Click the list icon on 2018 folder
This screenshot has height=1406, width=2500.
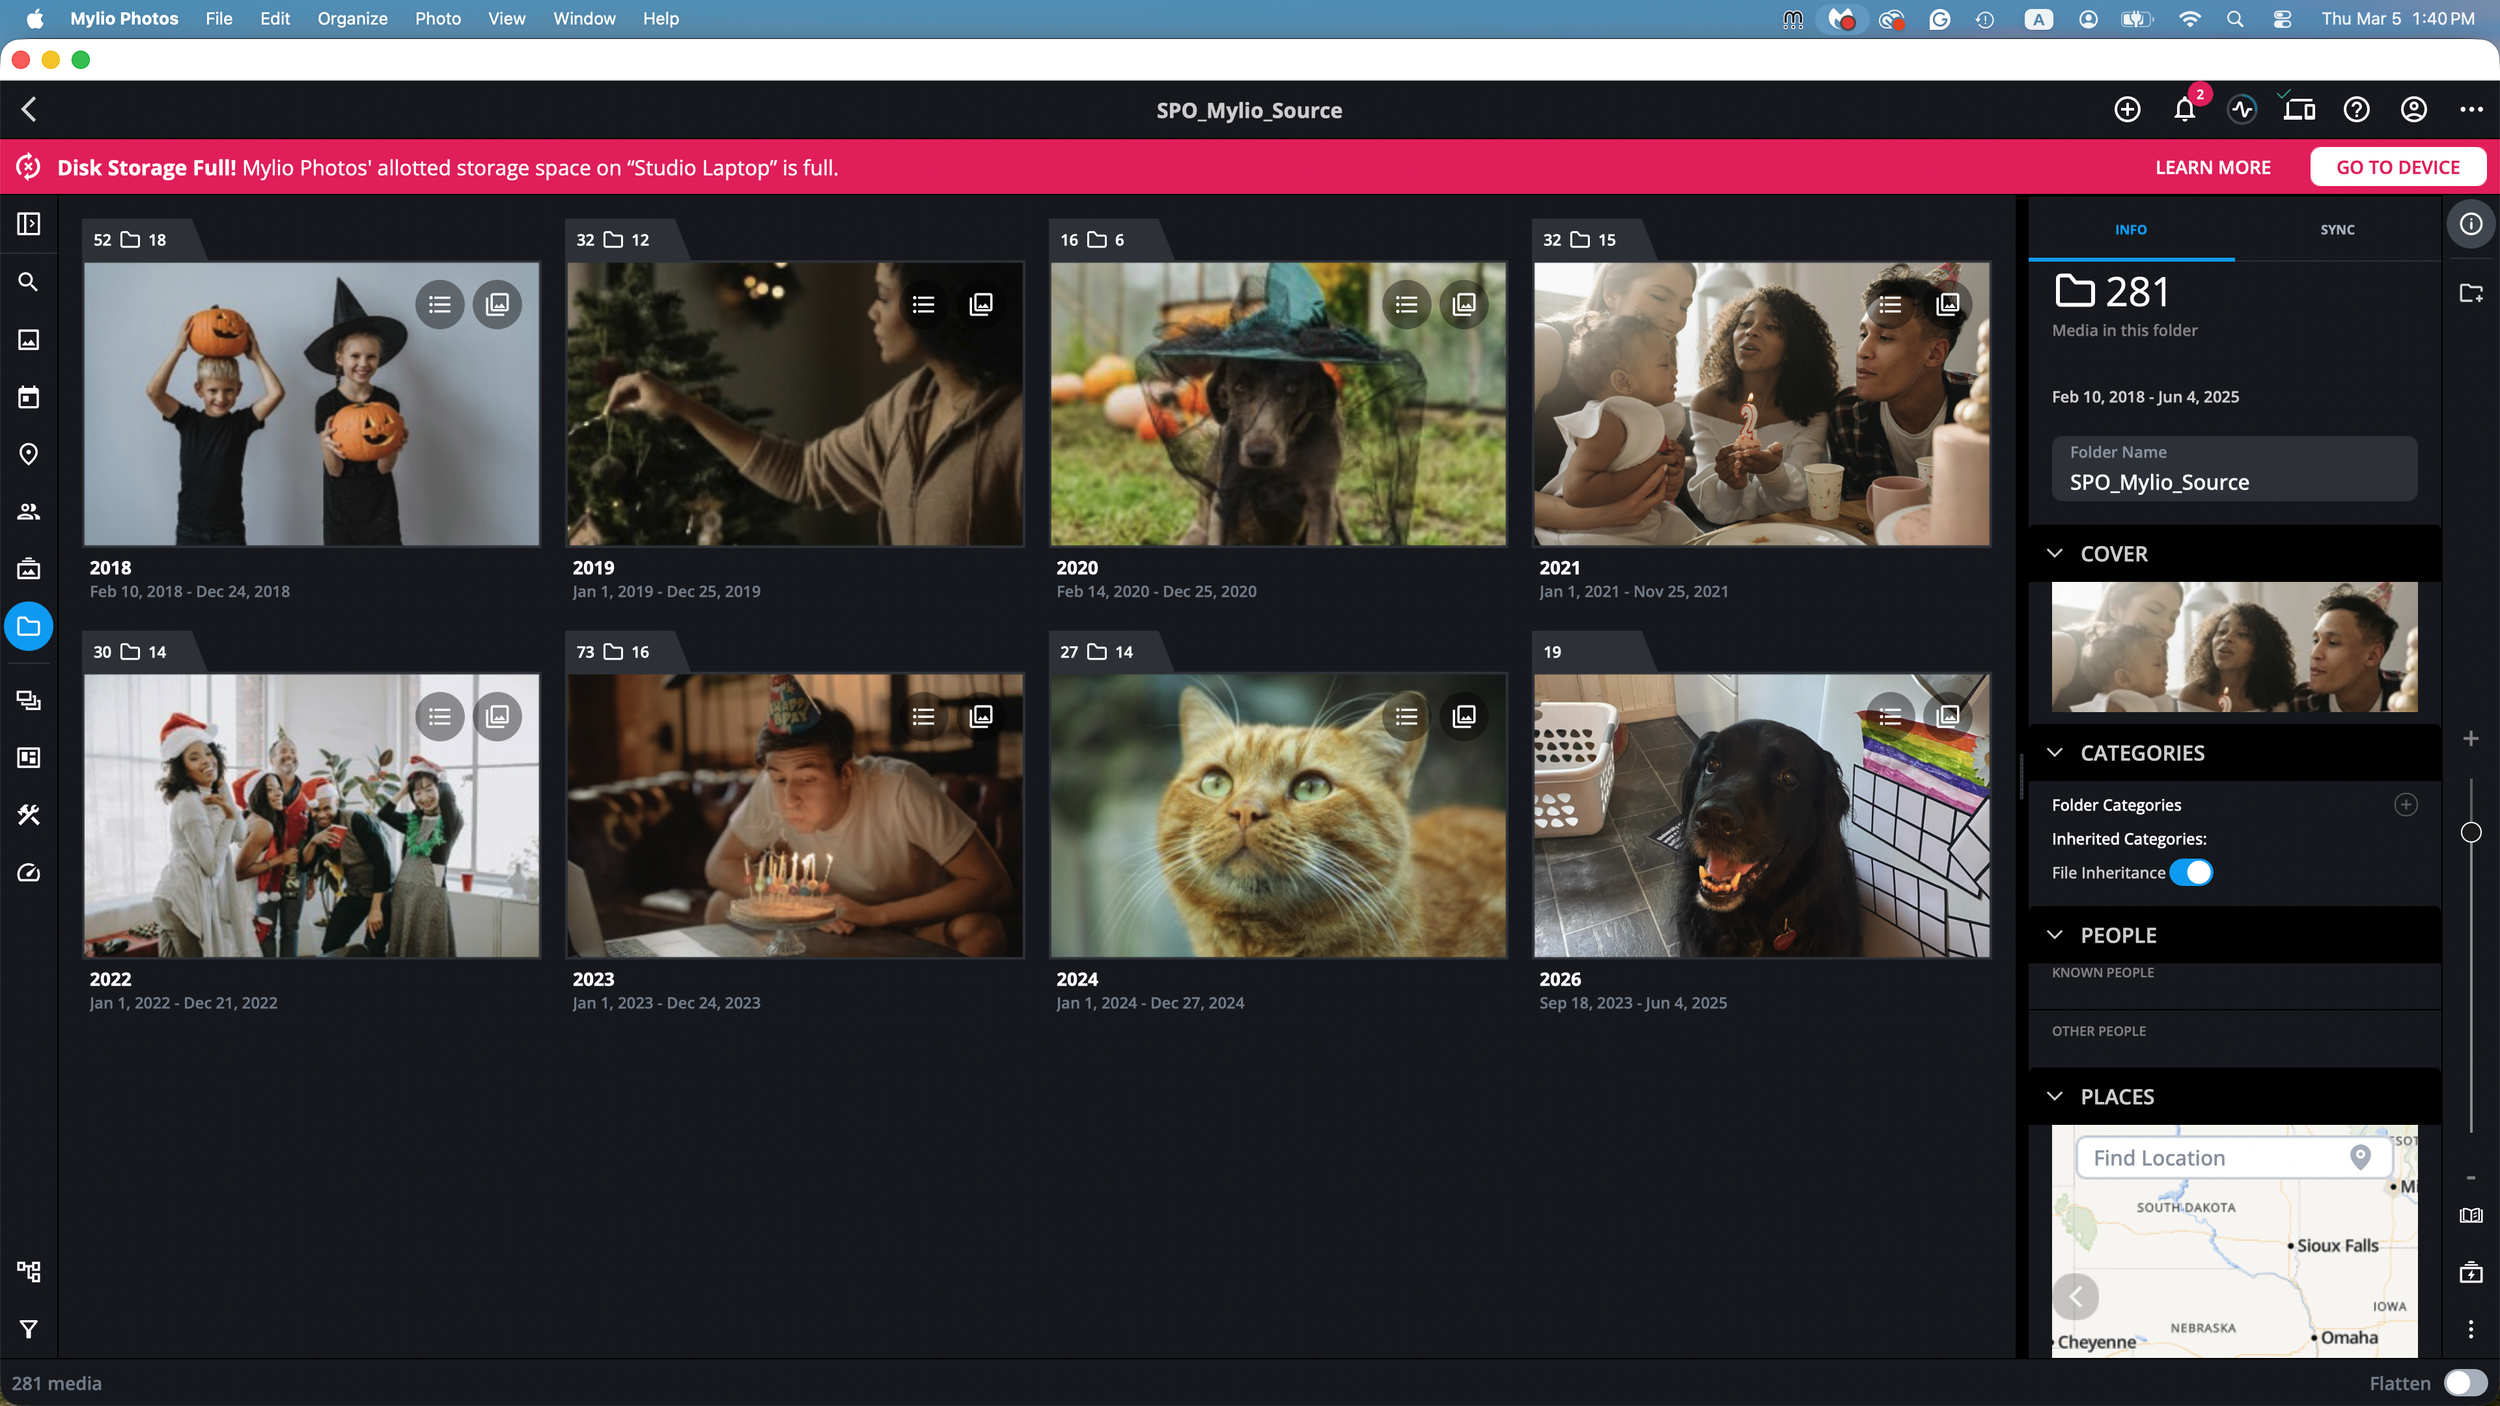(x=439, y=304)
